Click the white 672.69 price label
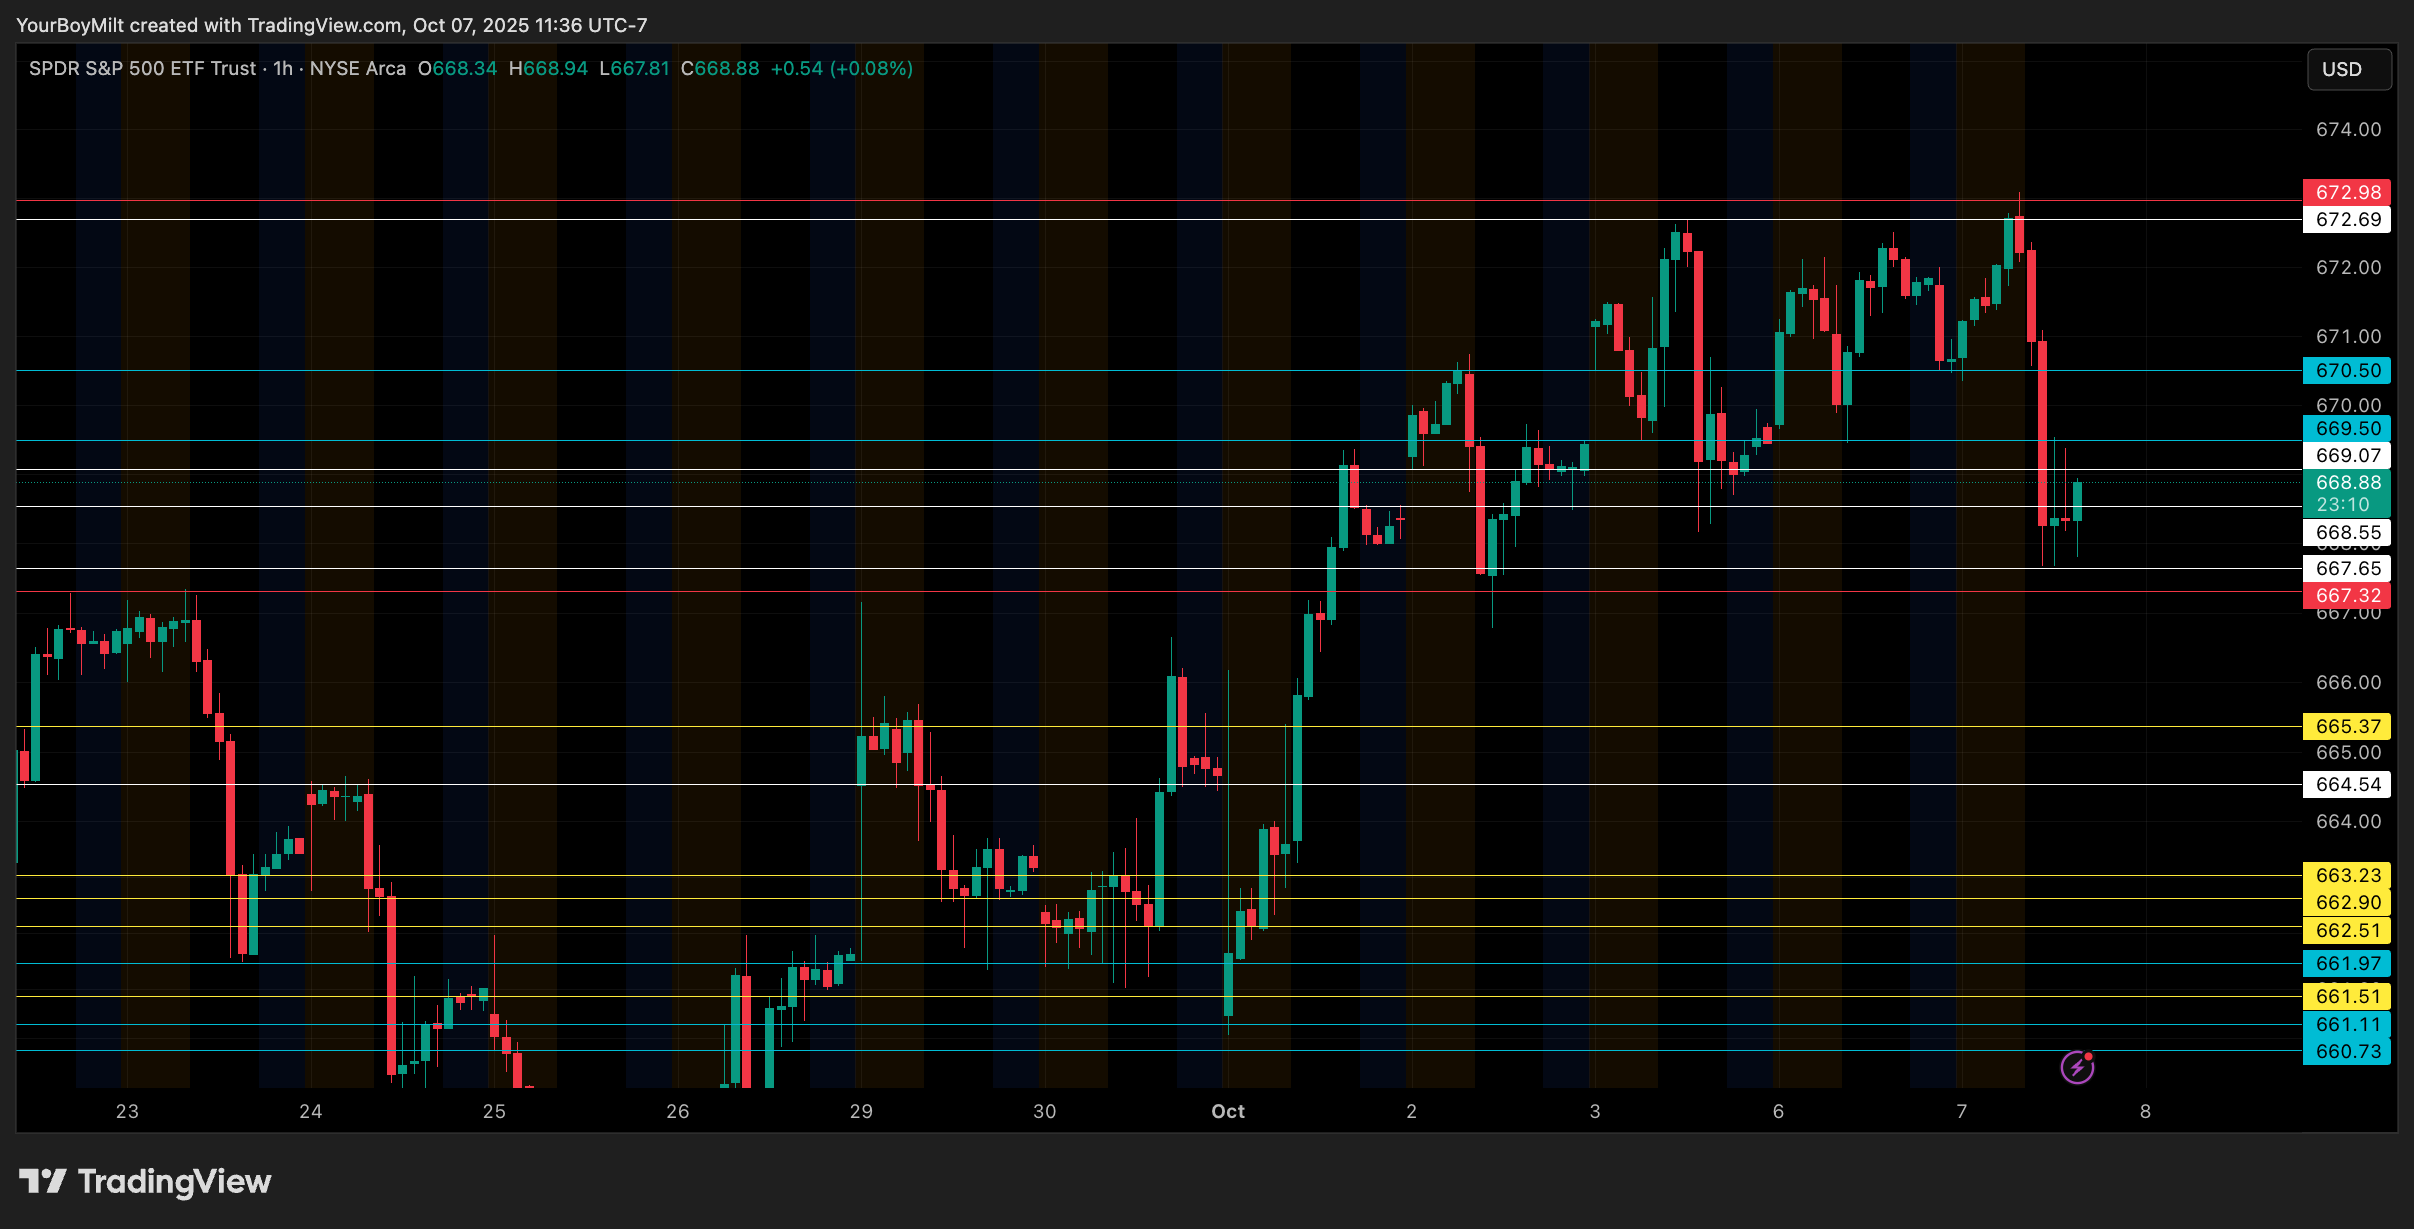The height and width of the screenshot is (1229, 2414). click(2346, 219)
